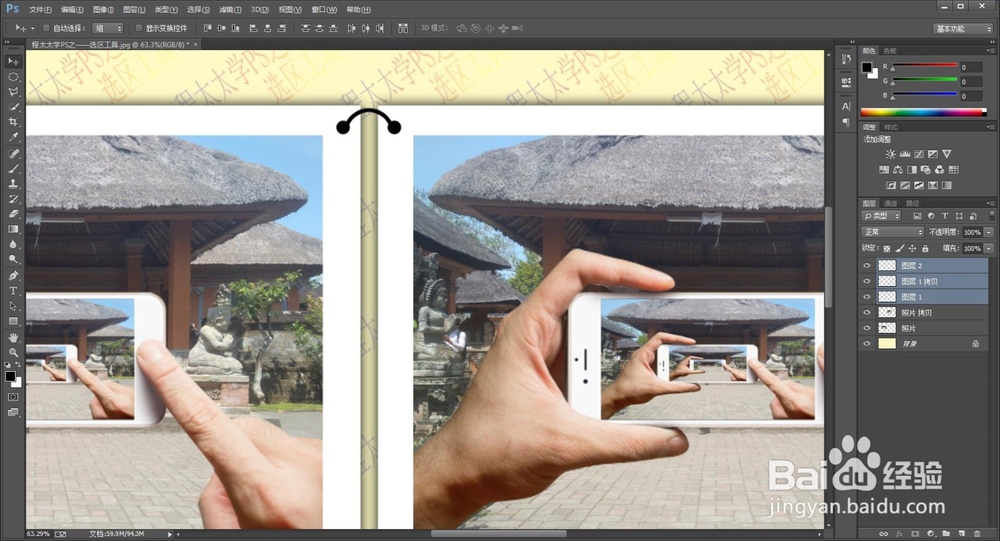Select the Spot Healing Brush tool

13,154
